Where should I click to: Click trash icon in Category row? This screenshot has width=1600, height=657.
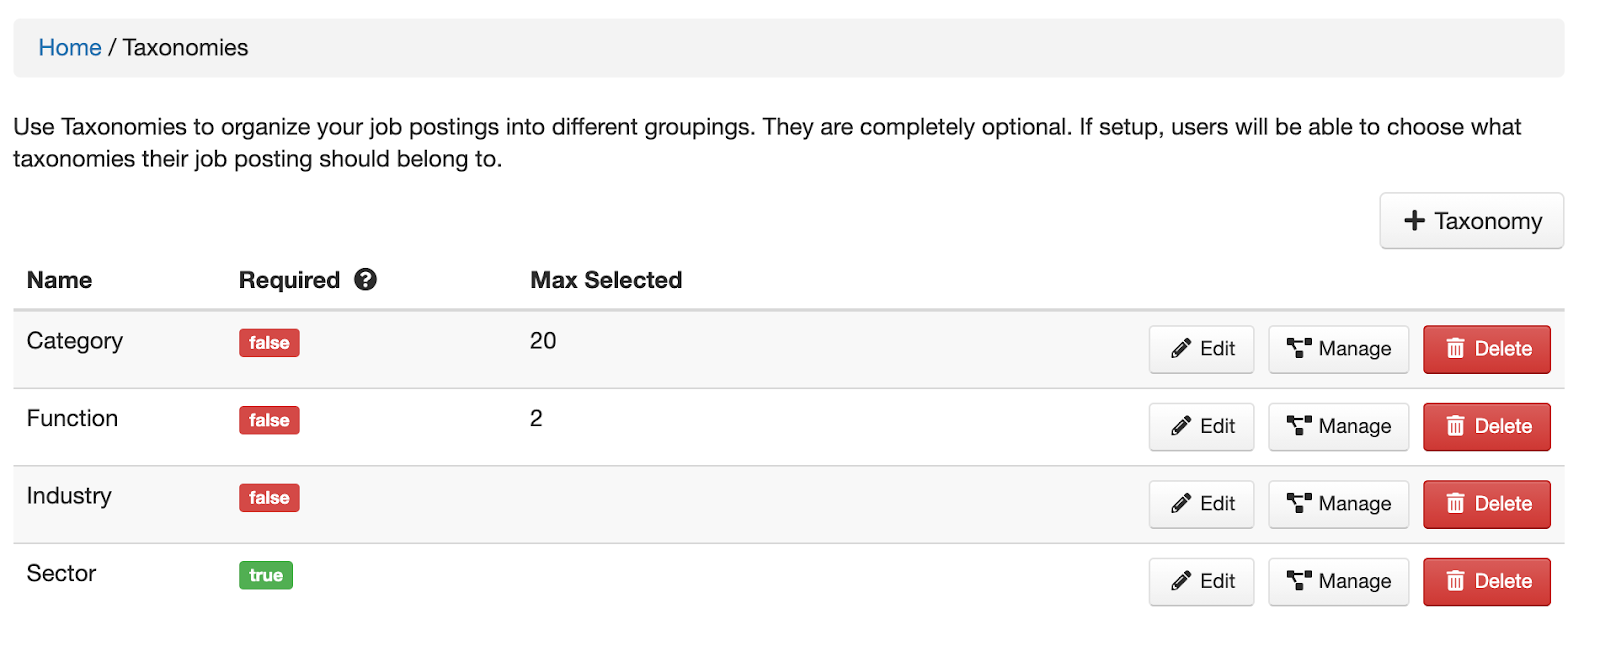1455,349
